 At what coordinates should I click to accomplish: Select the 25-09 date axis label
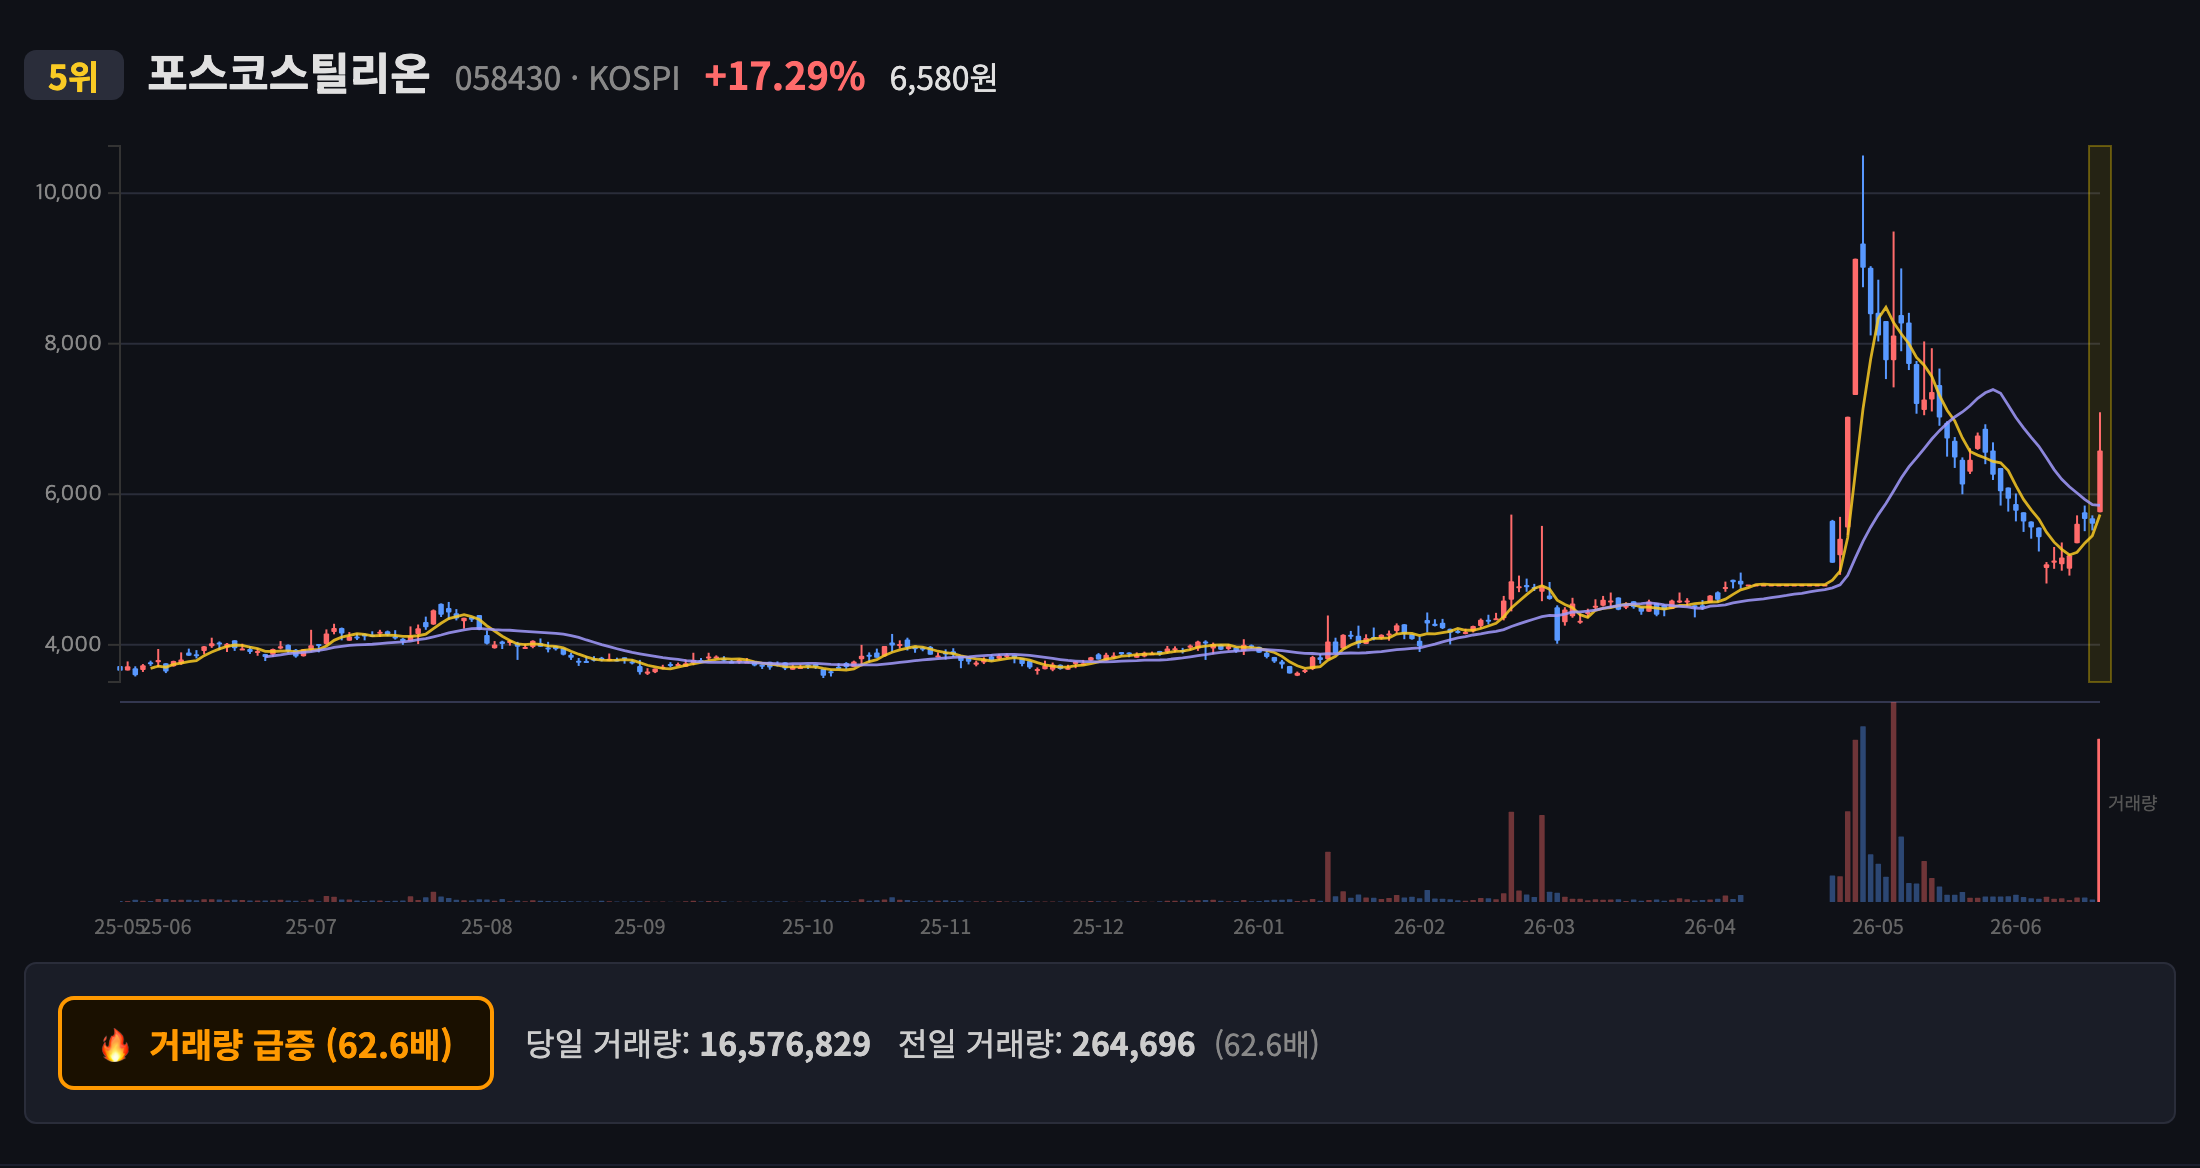[640, 927]
